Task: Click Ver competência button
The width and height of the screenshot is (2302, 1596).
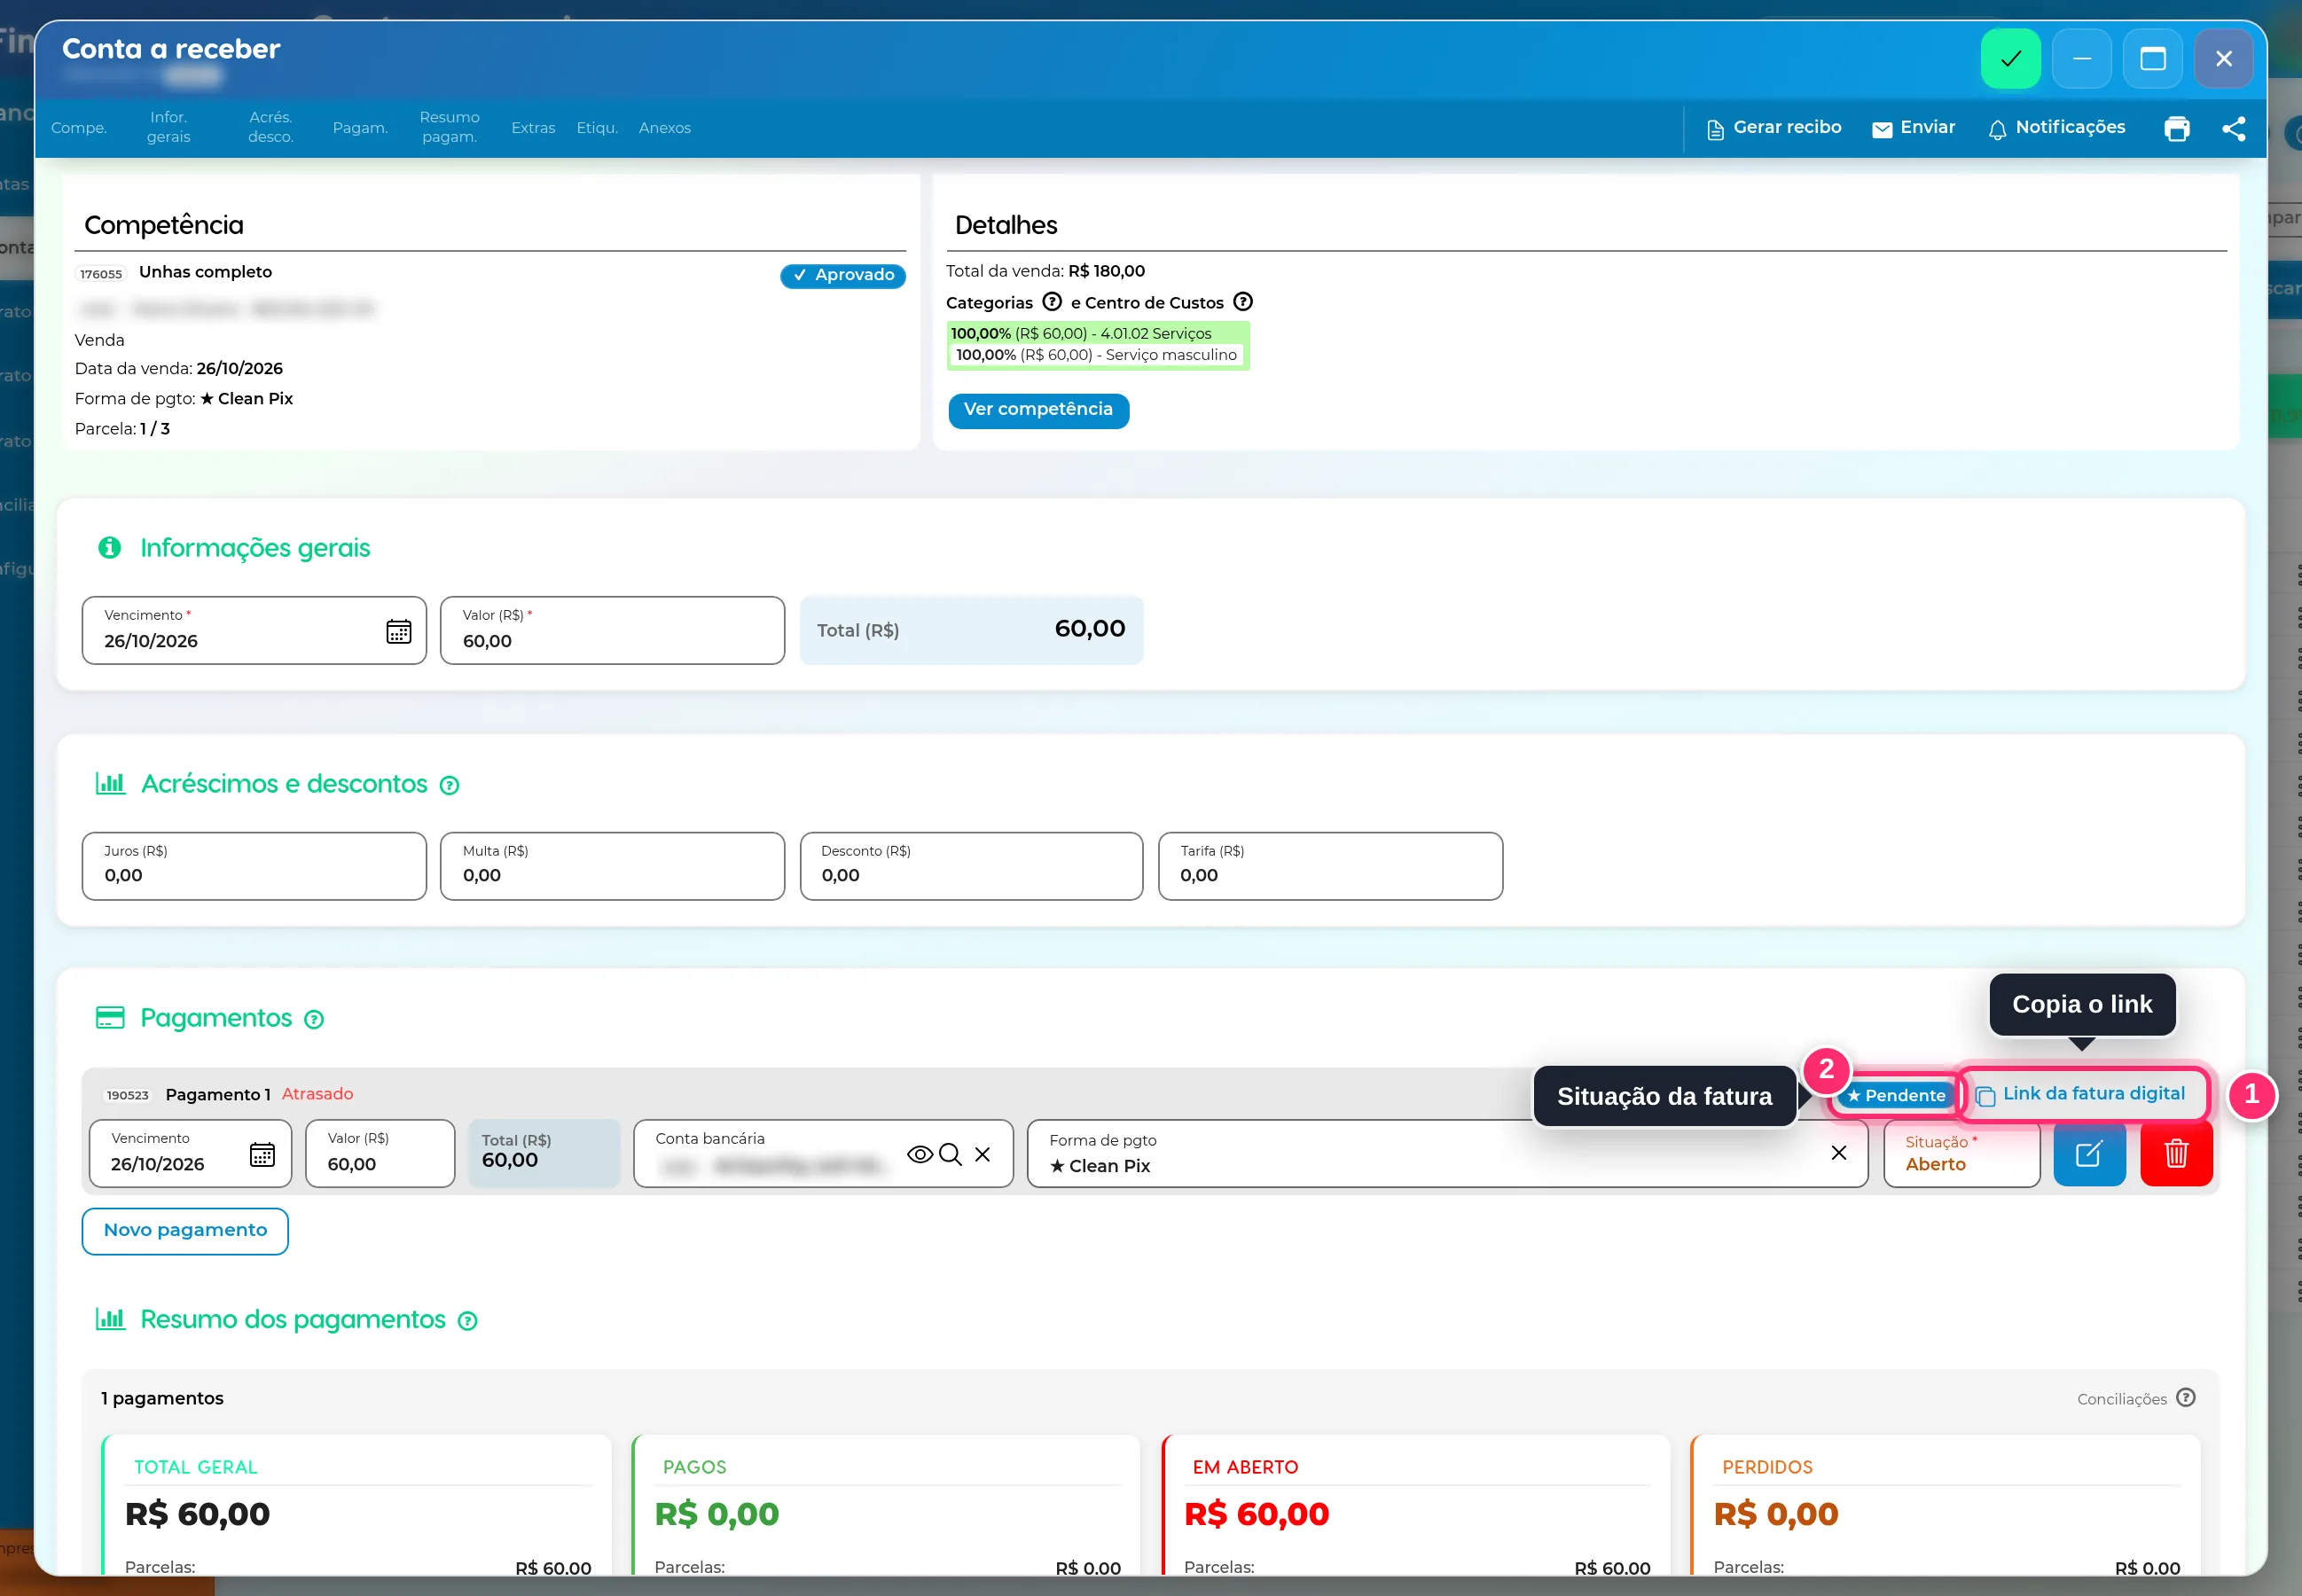Action: pyautogui.click(x=1038, y=410)
